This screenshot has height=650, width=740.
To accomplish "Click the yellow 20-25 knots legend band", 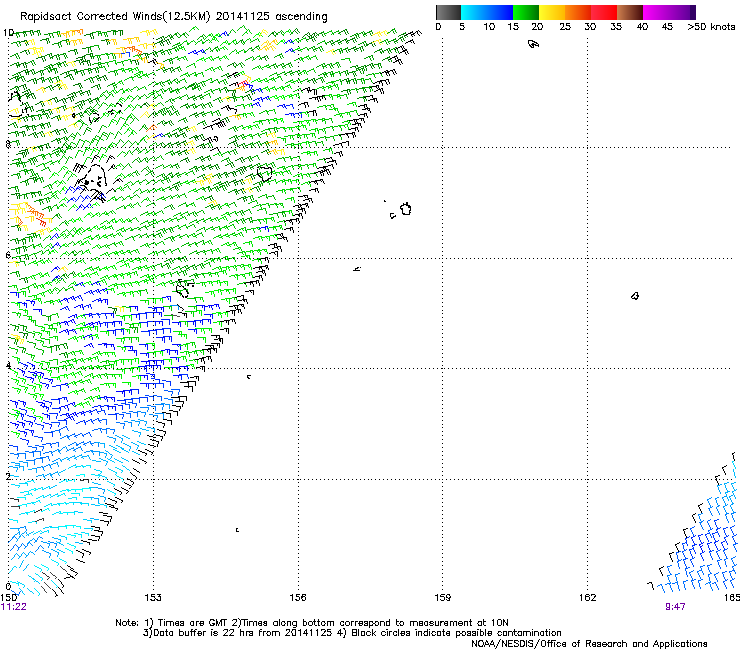I will coord(552,12).
